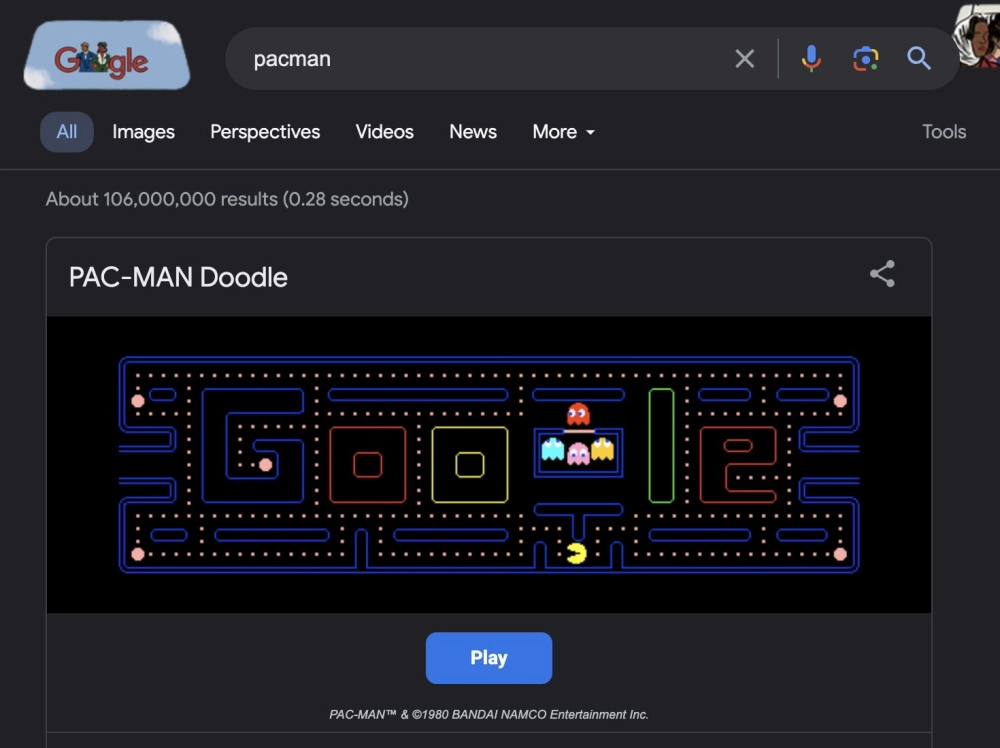Switch to the Images tab
Screen dimensions: 1000x748
point(143,132)
